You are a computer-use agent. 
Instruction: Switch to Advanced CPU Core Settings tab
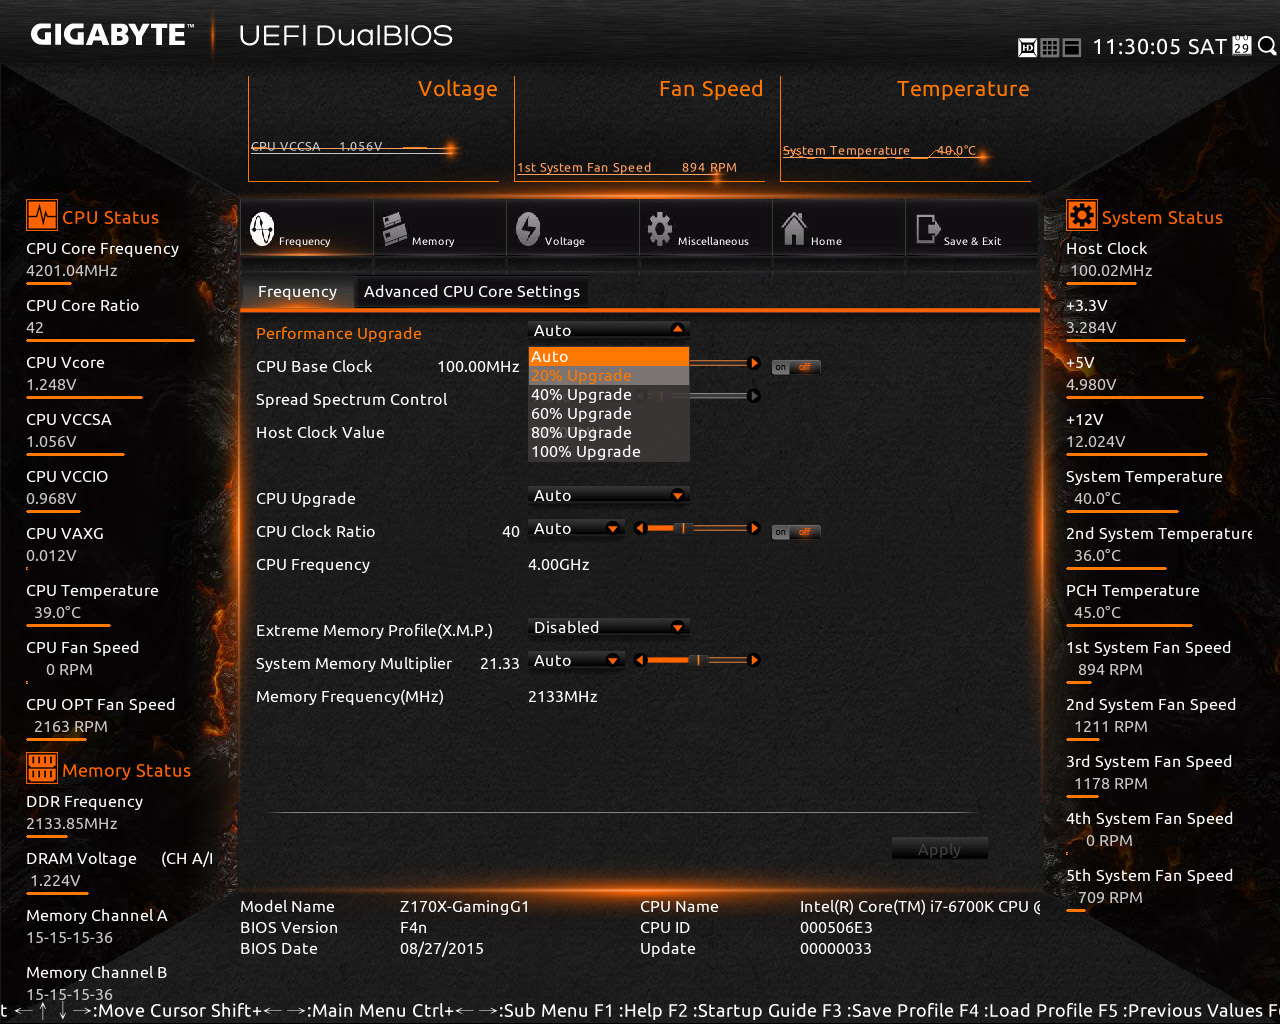(x=472, y=291)
